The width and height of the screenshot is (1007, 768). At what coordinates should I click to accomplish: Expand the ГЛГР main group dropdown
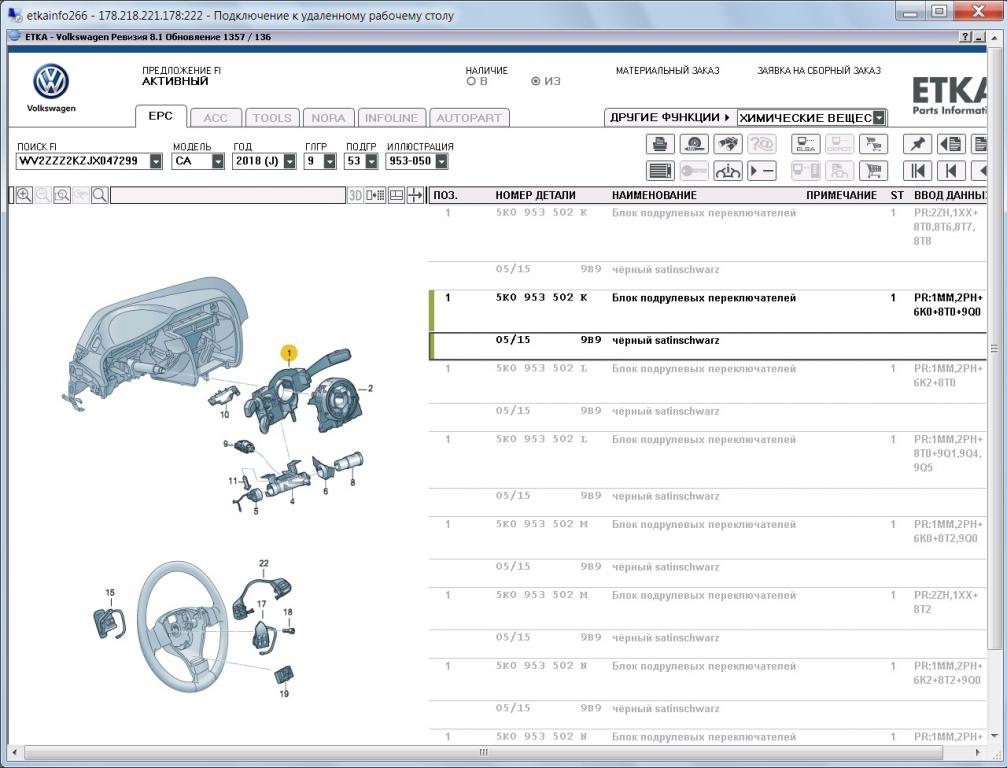(x=330, y=161)
